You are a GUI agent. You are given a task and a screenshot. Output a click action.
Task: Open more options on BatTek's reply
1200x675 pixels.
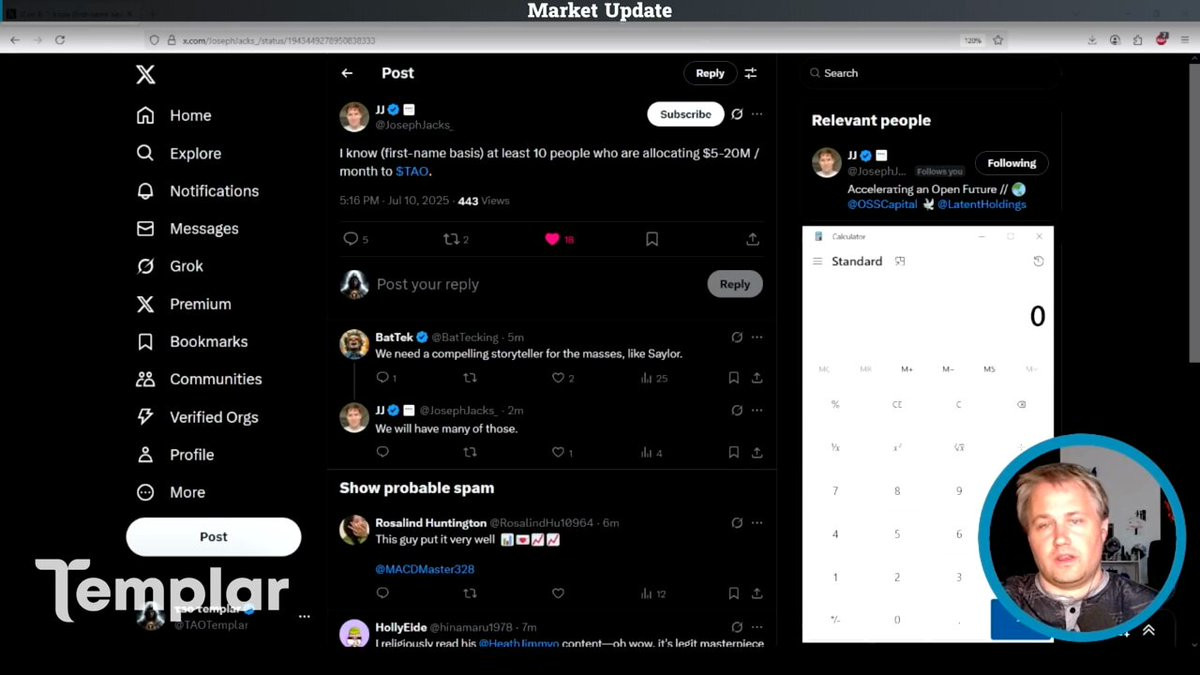click(x=757, y=337)
